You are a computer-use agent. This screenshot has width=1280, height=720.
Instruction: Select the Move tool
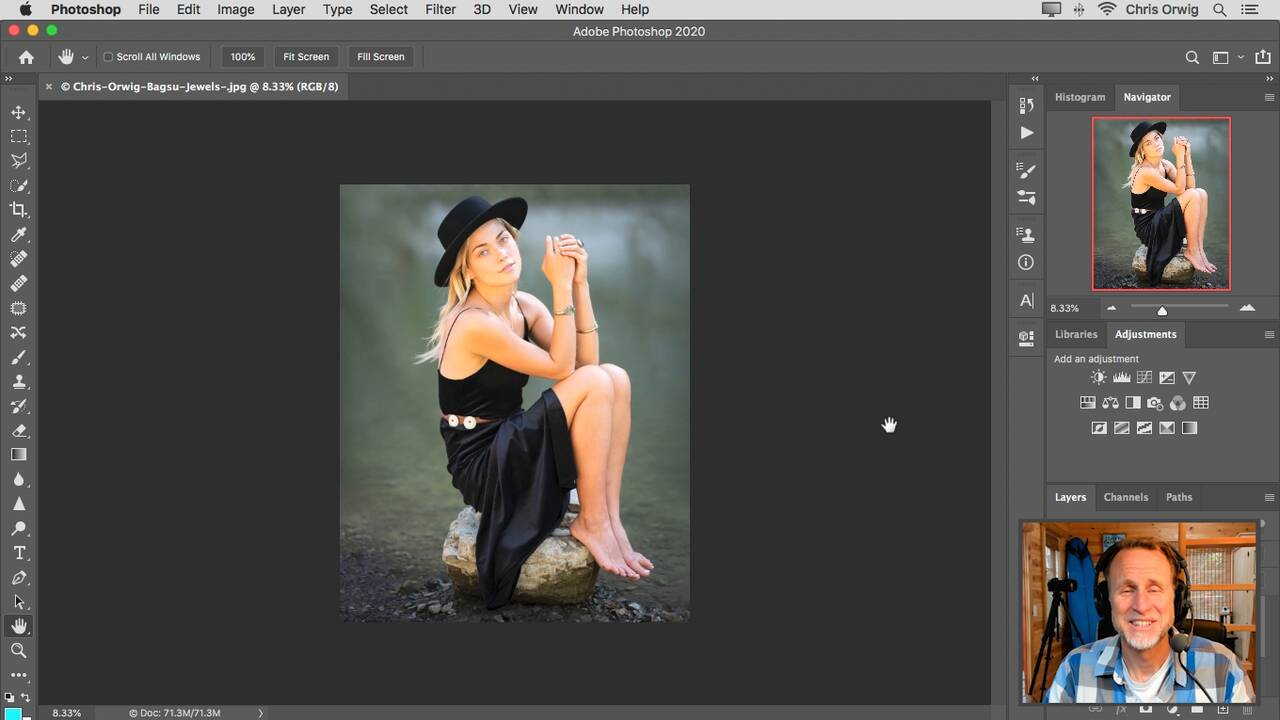coord(19,112)
